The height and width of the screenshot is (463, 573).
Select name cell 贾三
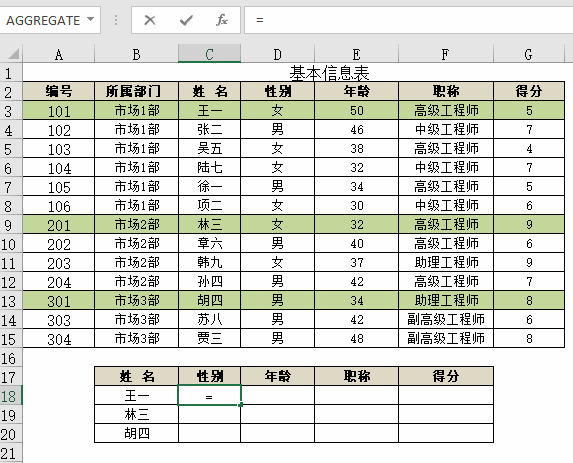click(x=209, y=338)
